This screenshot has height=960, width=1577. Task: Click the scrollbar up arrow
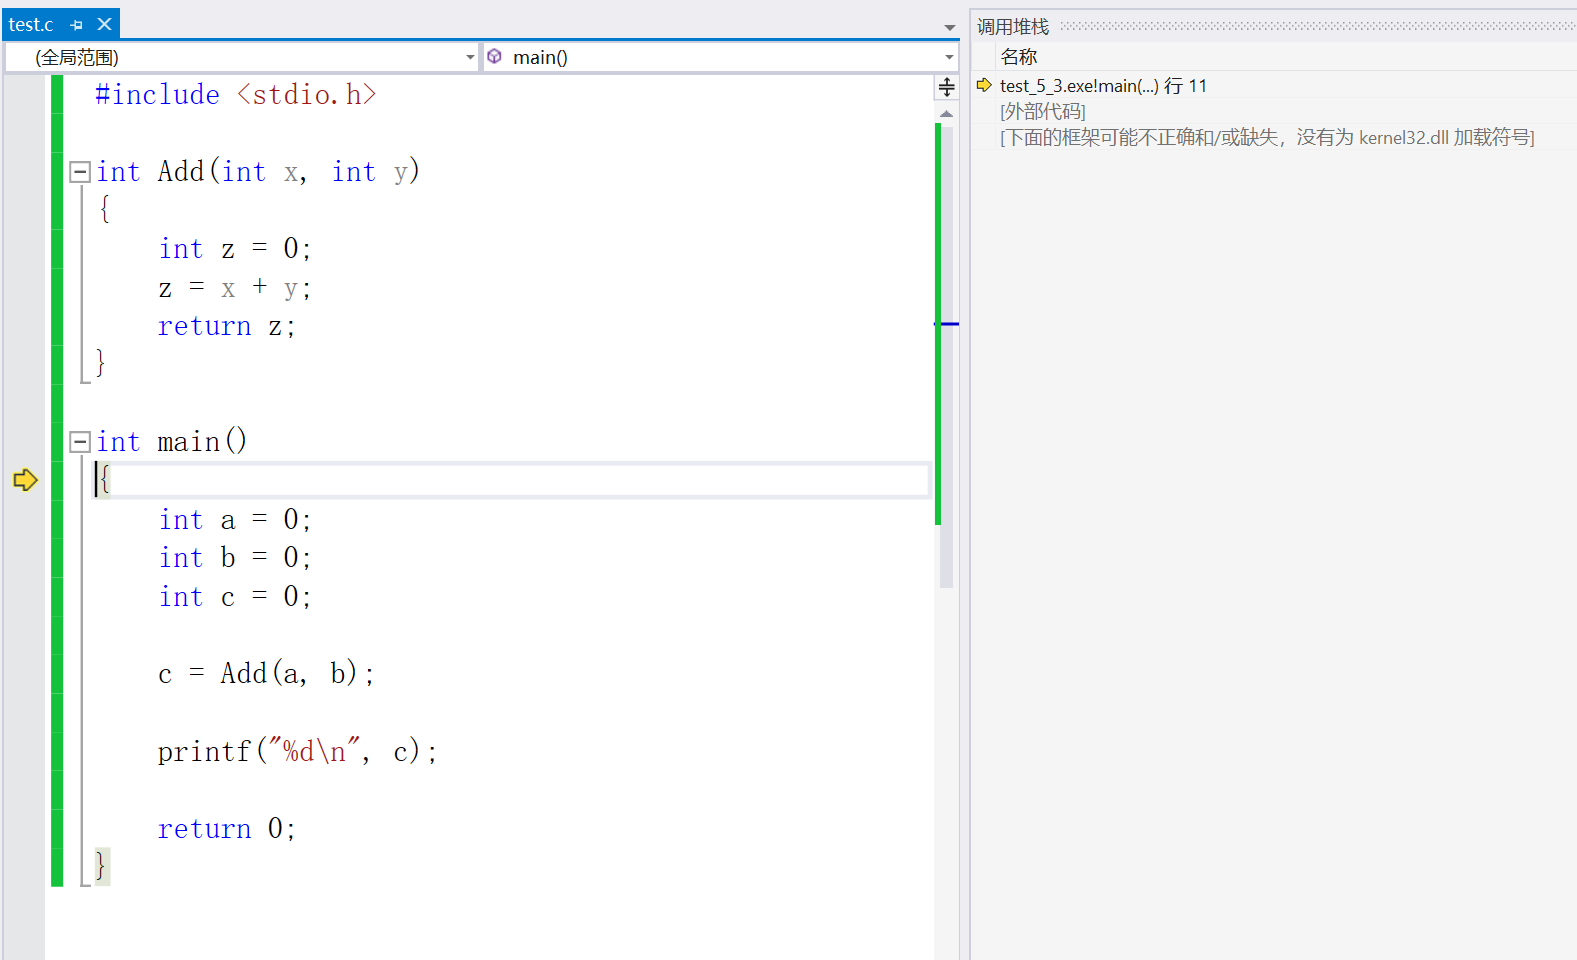946,114
